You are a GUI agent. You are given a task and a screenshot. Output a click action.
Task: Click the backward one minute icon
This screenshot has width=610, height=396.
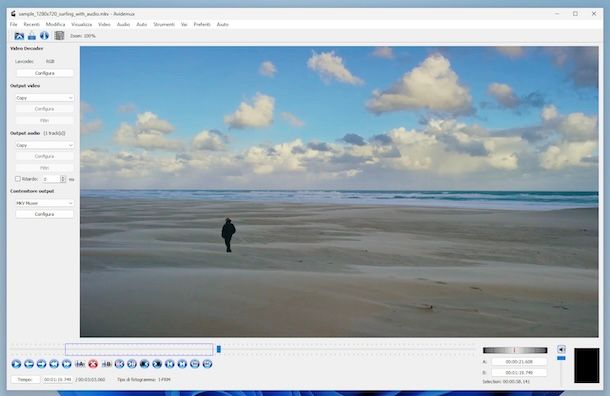[x=195, y=364]
